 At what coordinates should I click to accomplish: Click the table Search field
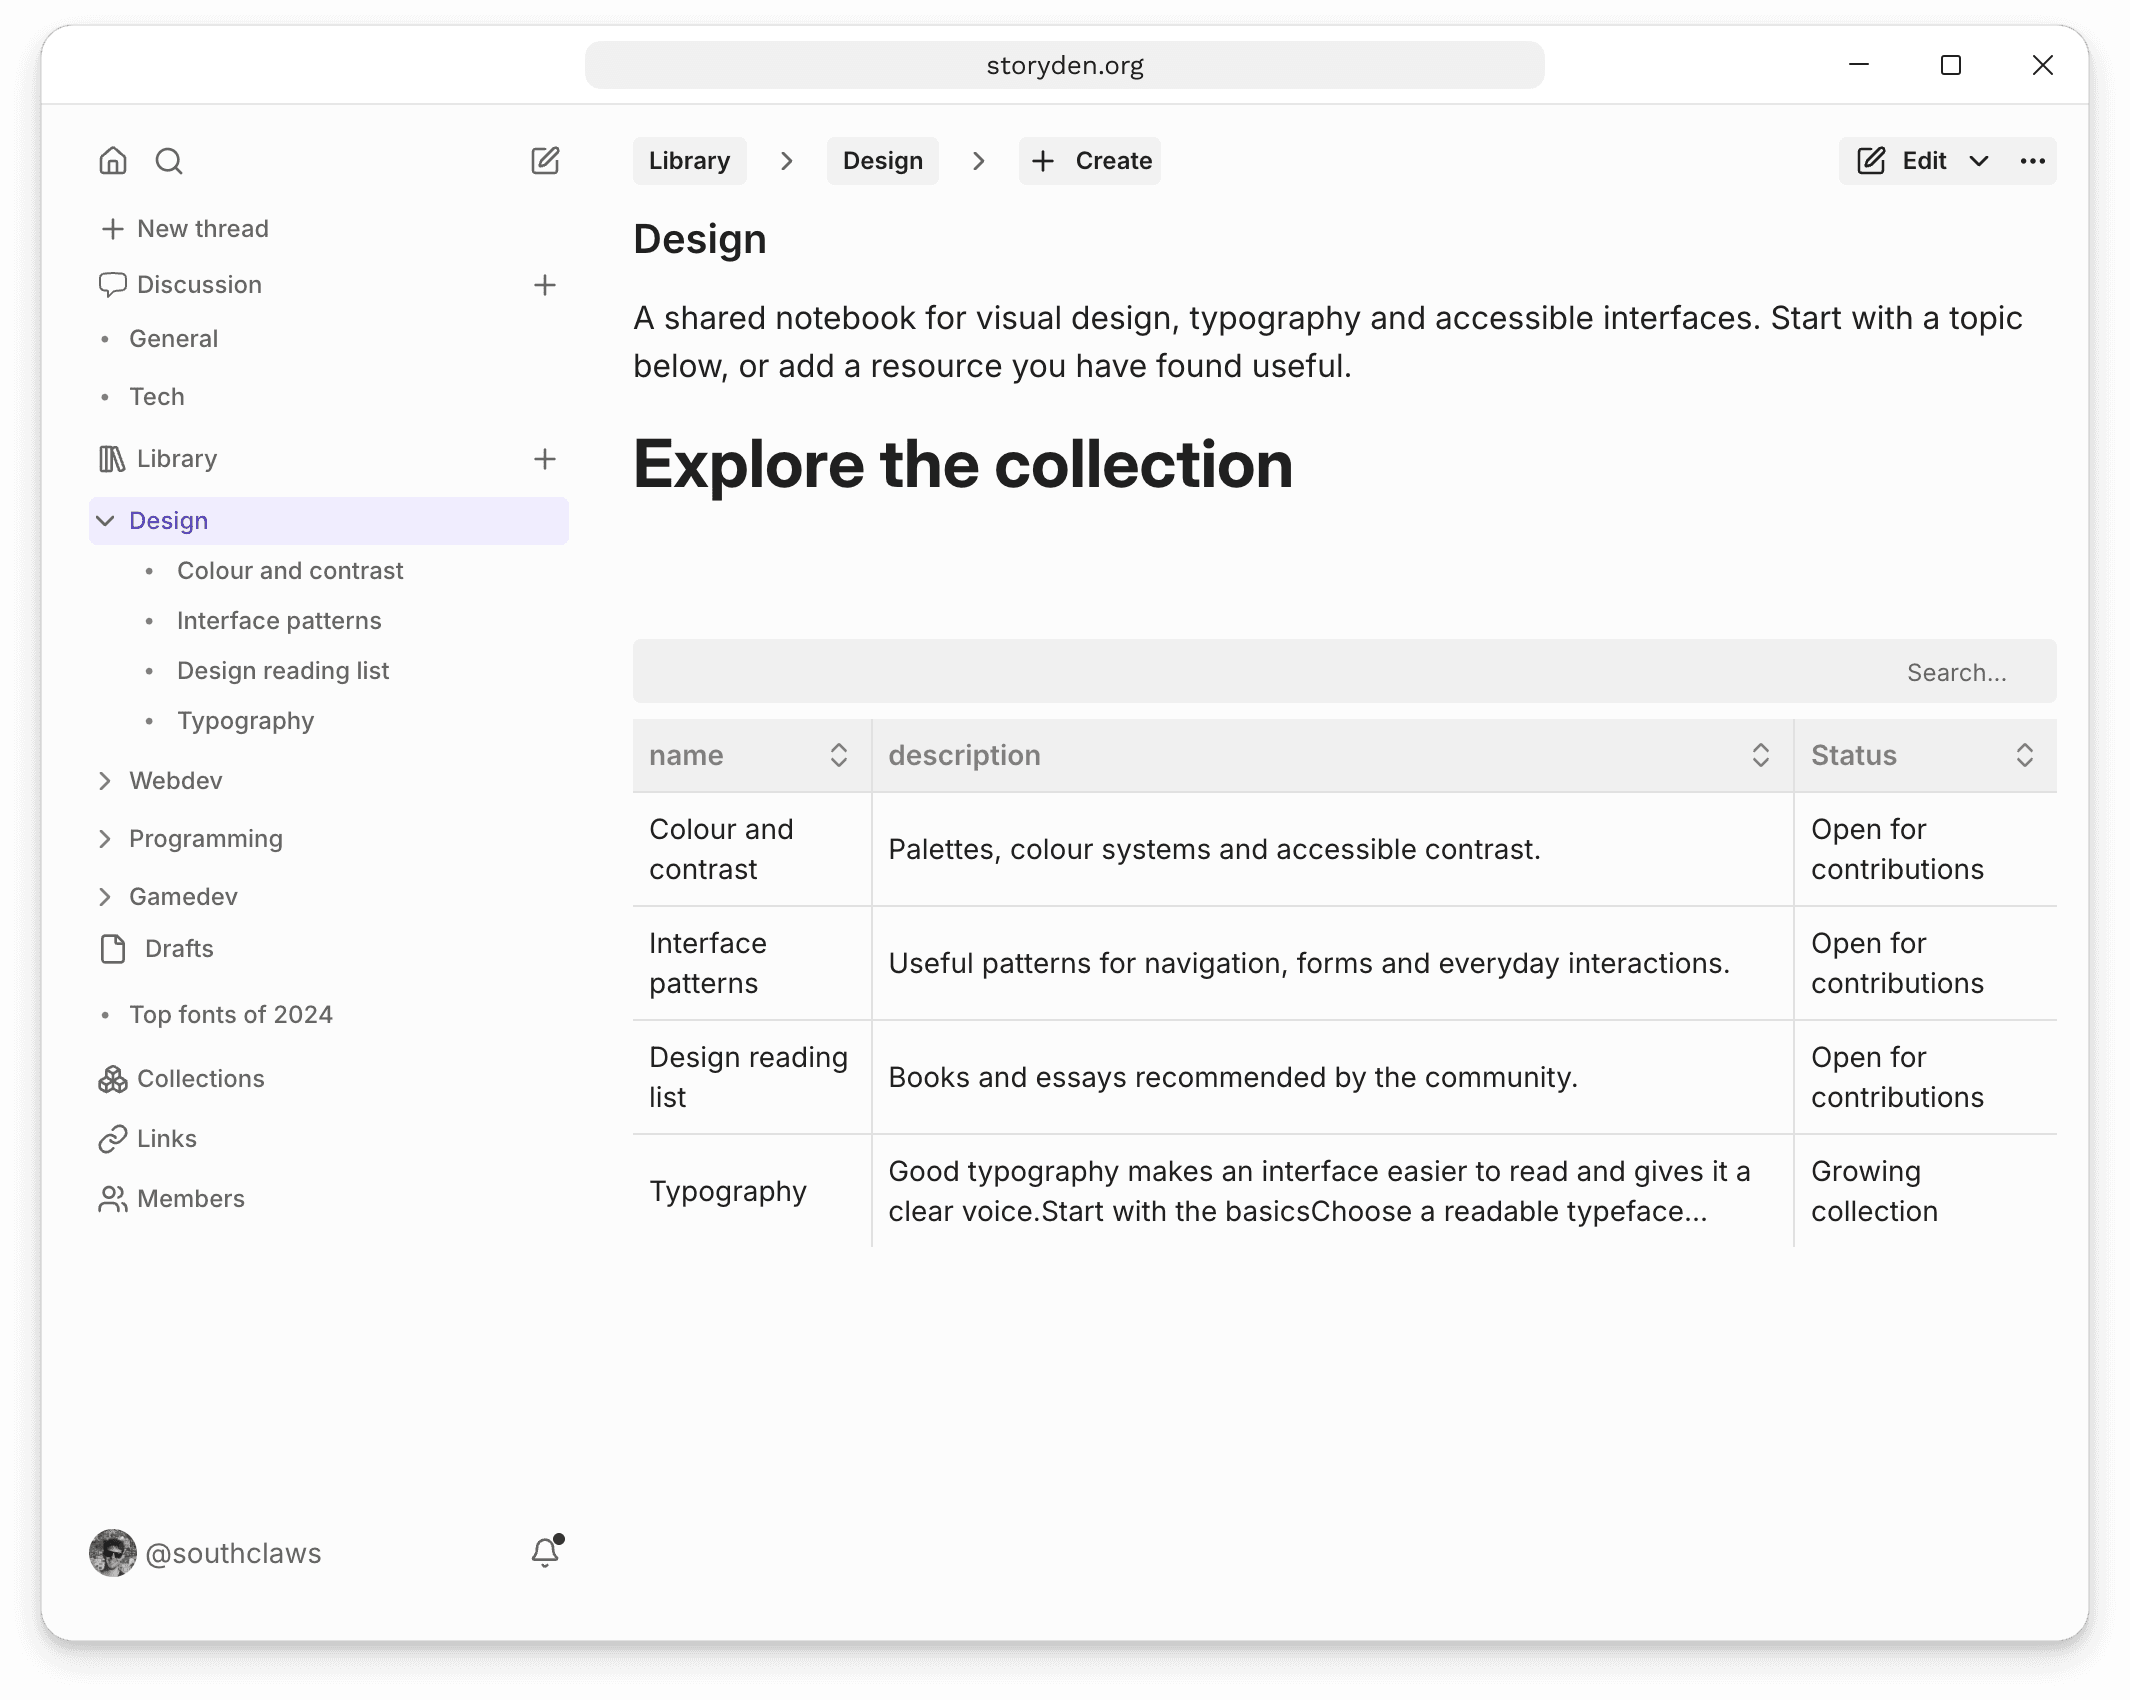click(x=1345, y=671)
